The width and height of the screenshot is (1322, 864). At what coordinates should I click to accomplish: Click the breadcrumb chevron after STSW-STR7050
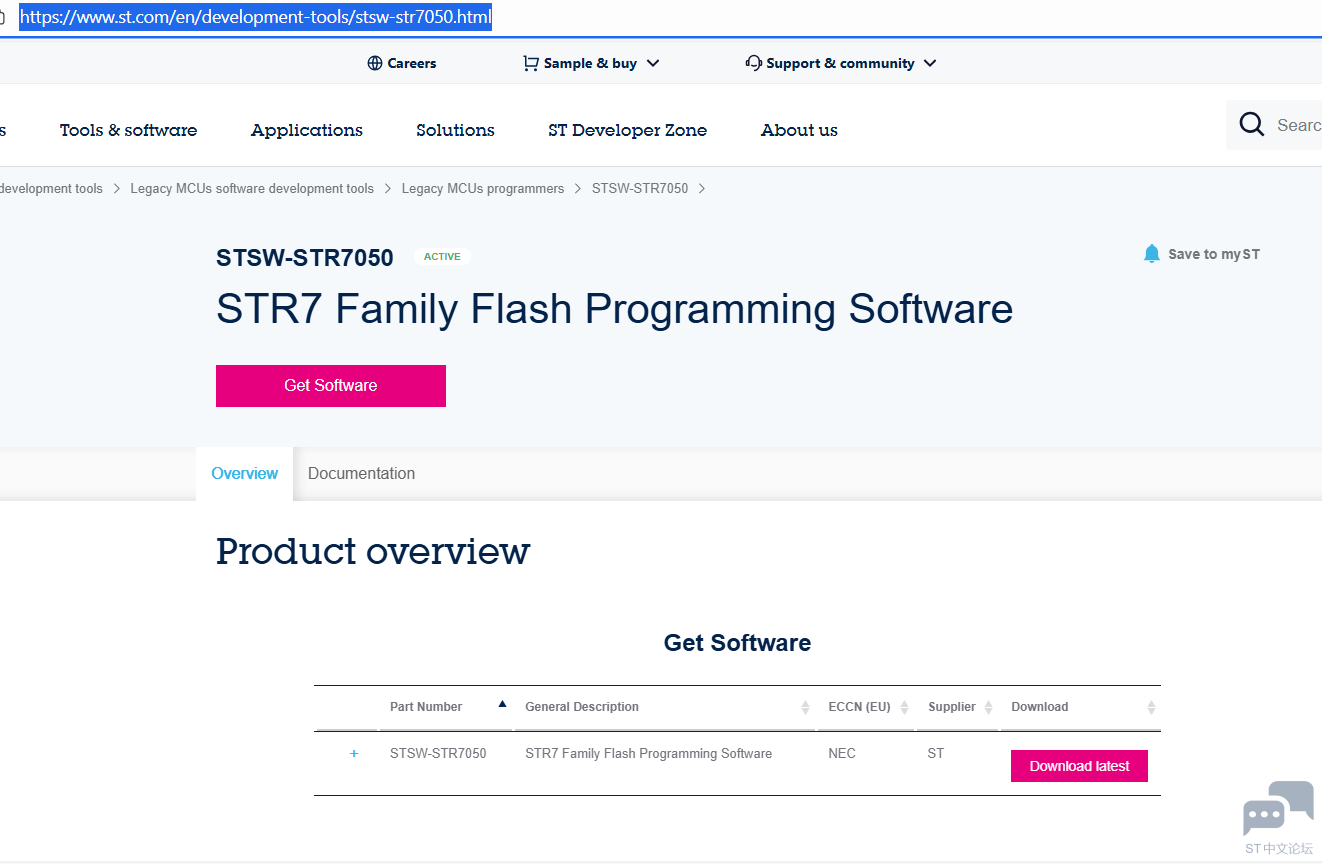(x=702, y=188)
